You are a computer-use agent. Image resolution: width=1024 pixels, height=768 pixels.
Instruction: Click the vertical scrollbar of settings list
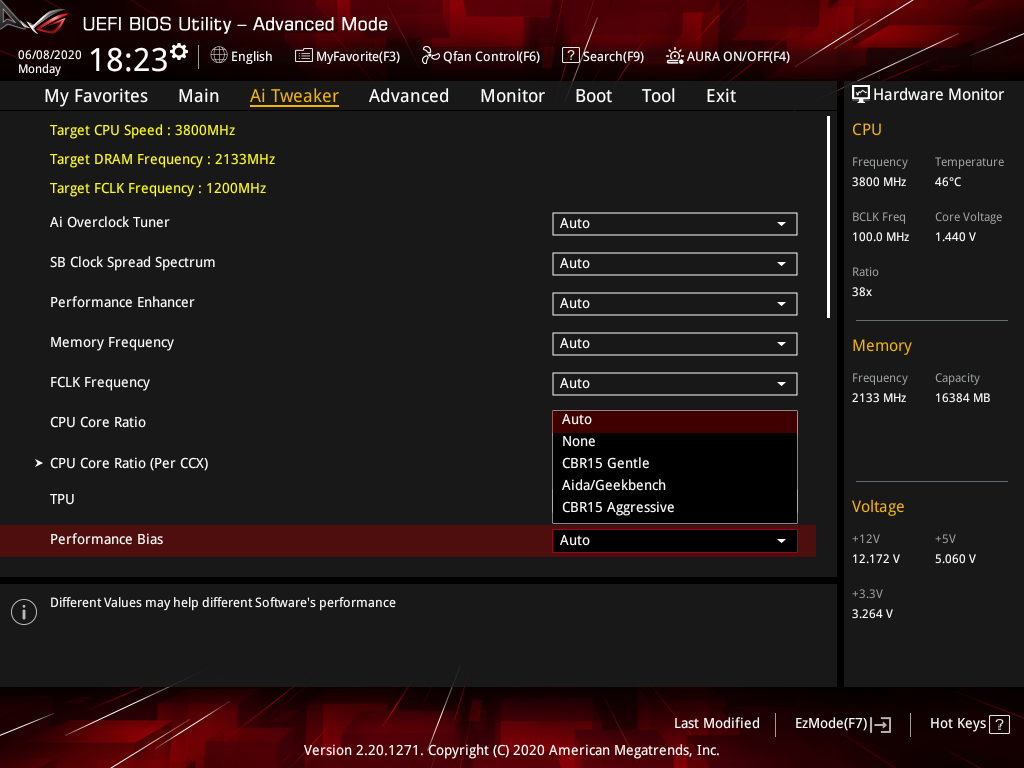828,217
